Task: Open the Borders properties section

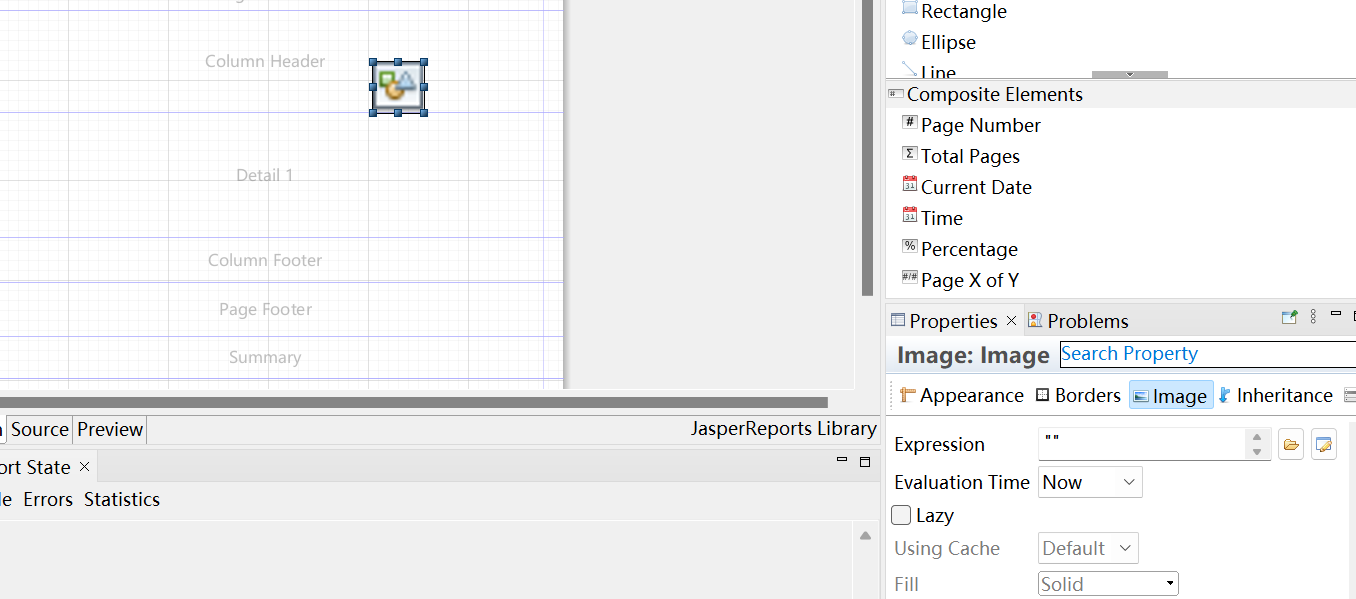Action: pyautogui.click(x=1078, y=395)
